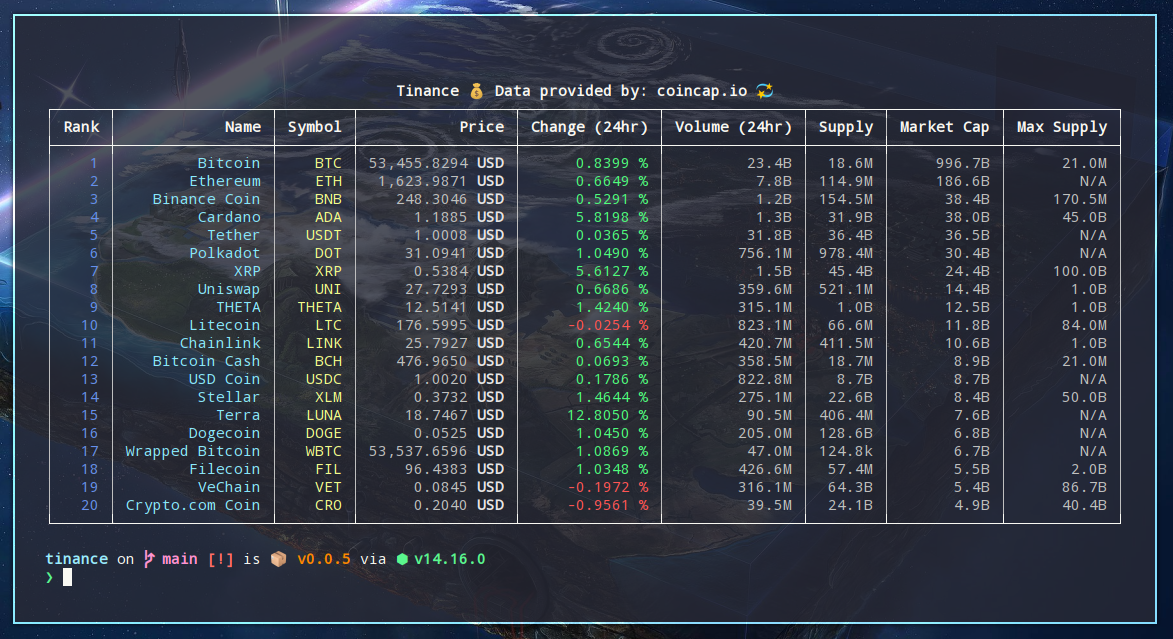Screen dimensions: 1173x639
Task: Click the WBTC symbol
Action: coord(324,451)
